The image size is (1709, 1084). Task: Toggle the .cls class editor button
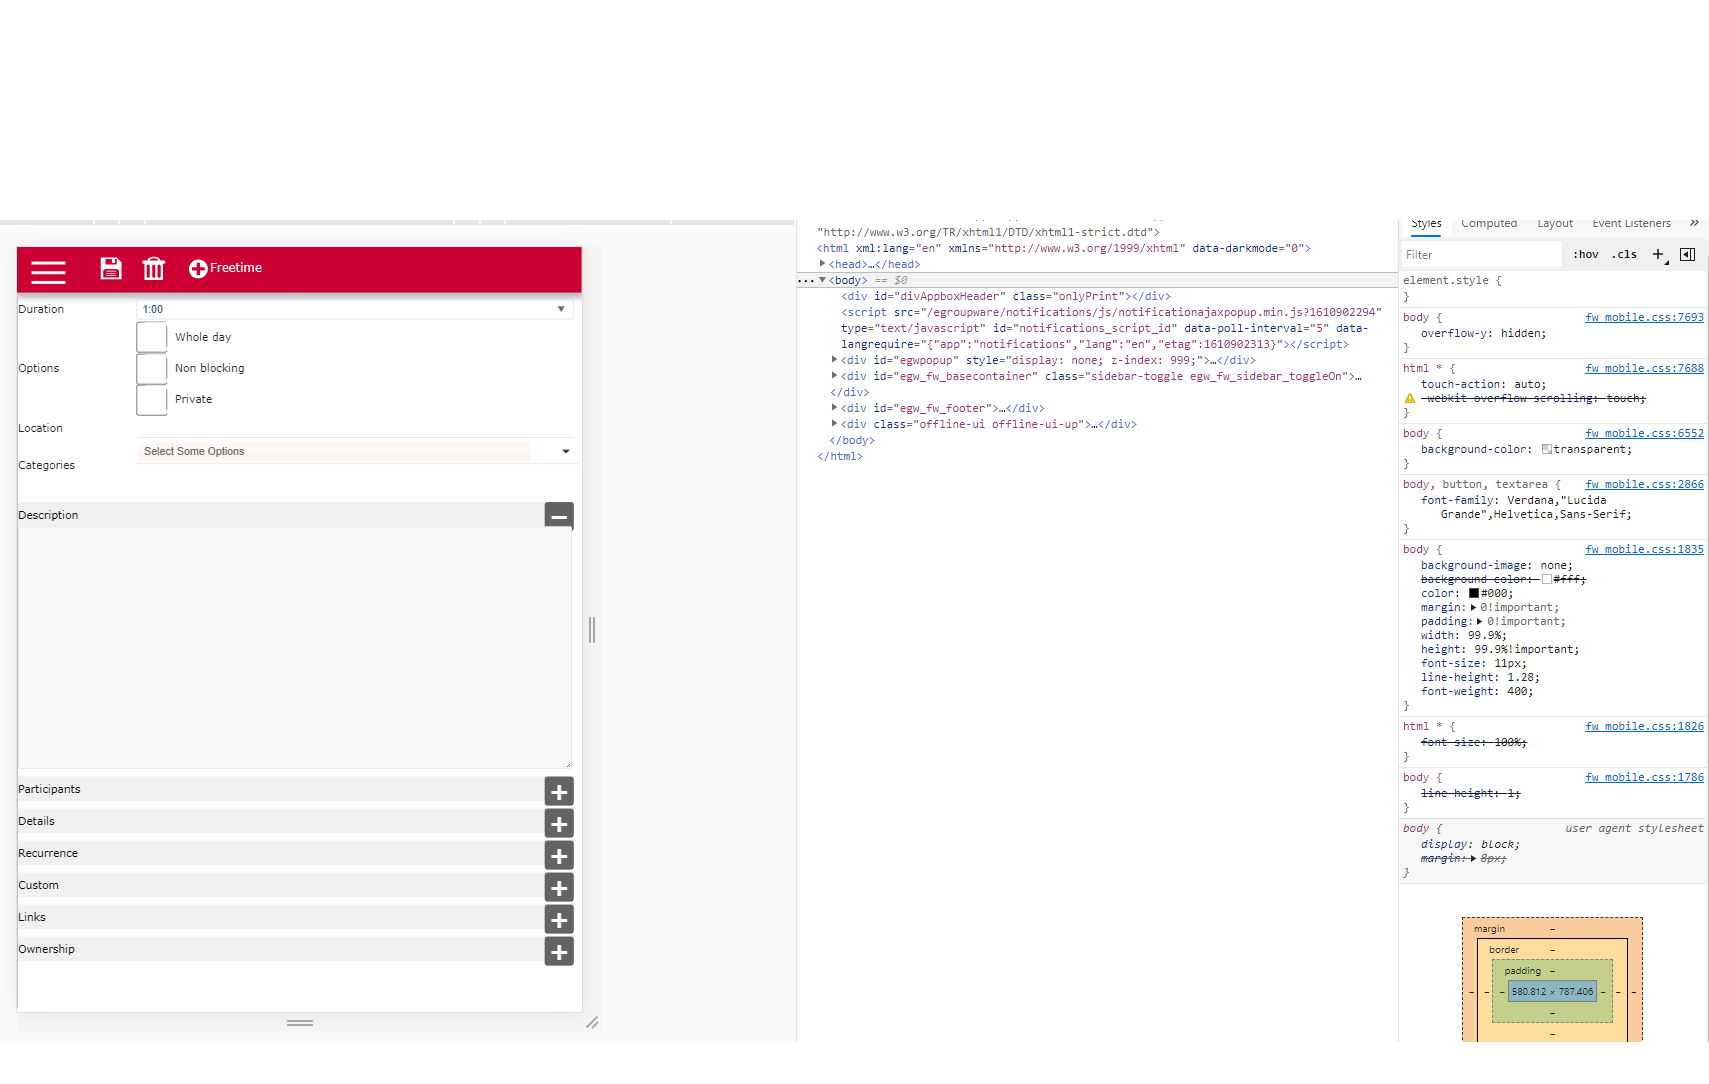[1624, 255]
